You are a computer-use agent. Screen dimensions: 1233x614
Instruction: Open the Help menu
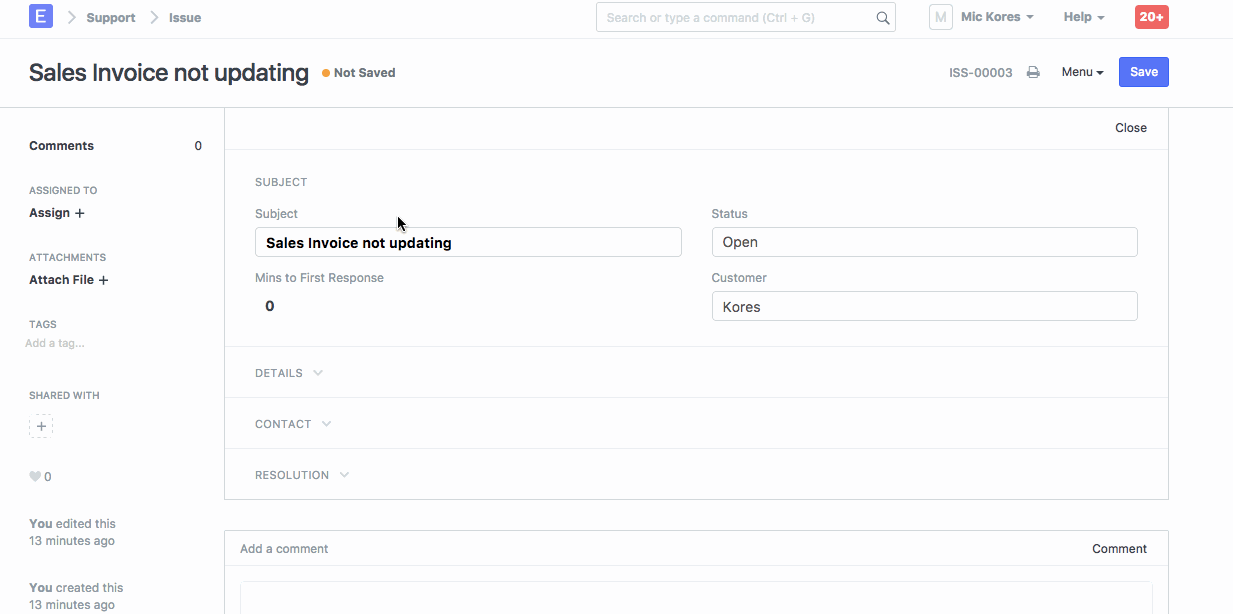pyautogui.click(x=1083, y=17)
